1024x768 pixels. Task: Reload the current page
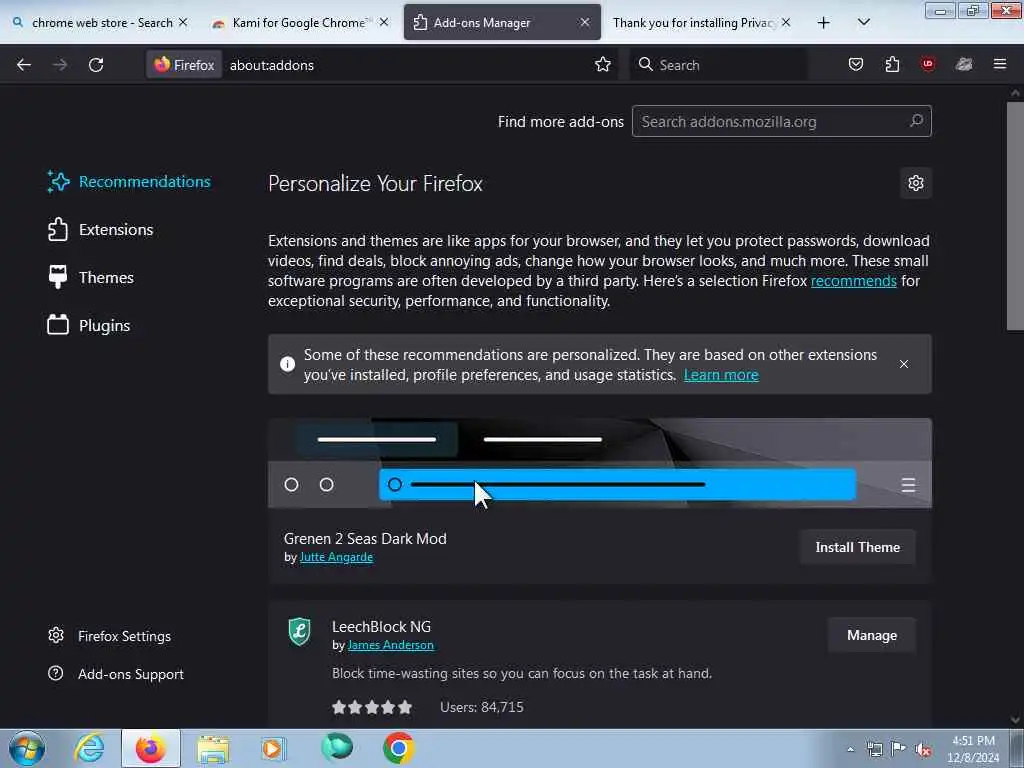click(96, 65)
